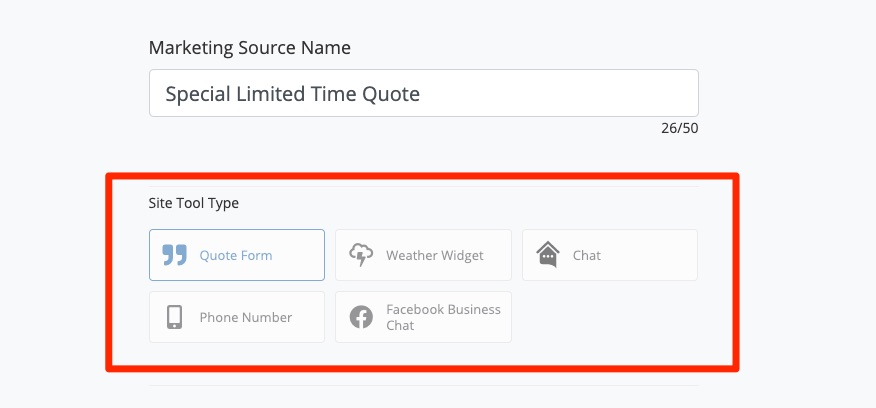
Task: Select the Quote Form site tool type
Action: (237, 255)
